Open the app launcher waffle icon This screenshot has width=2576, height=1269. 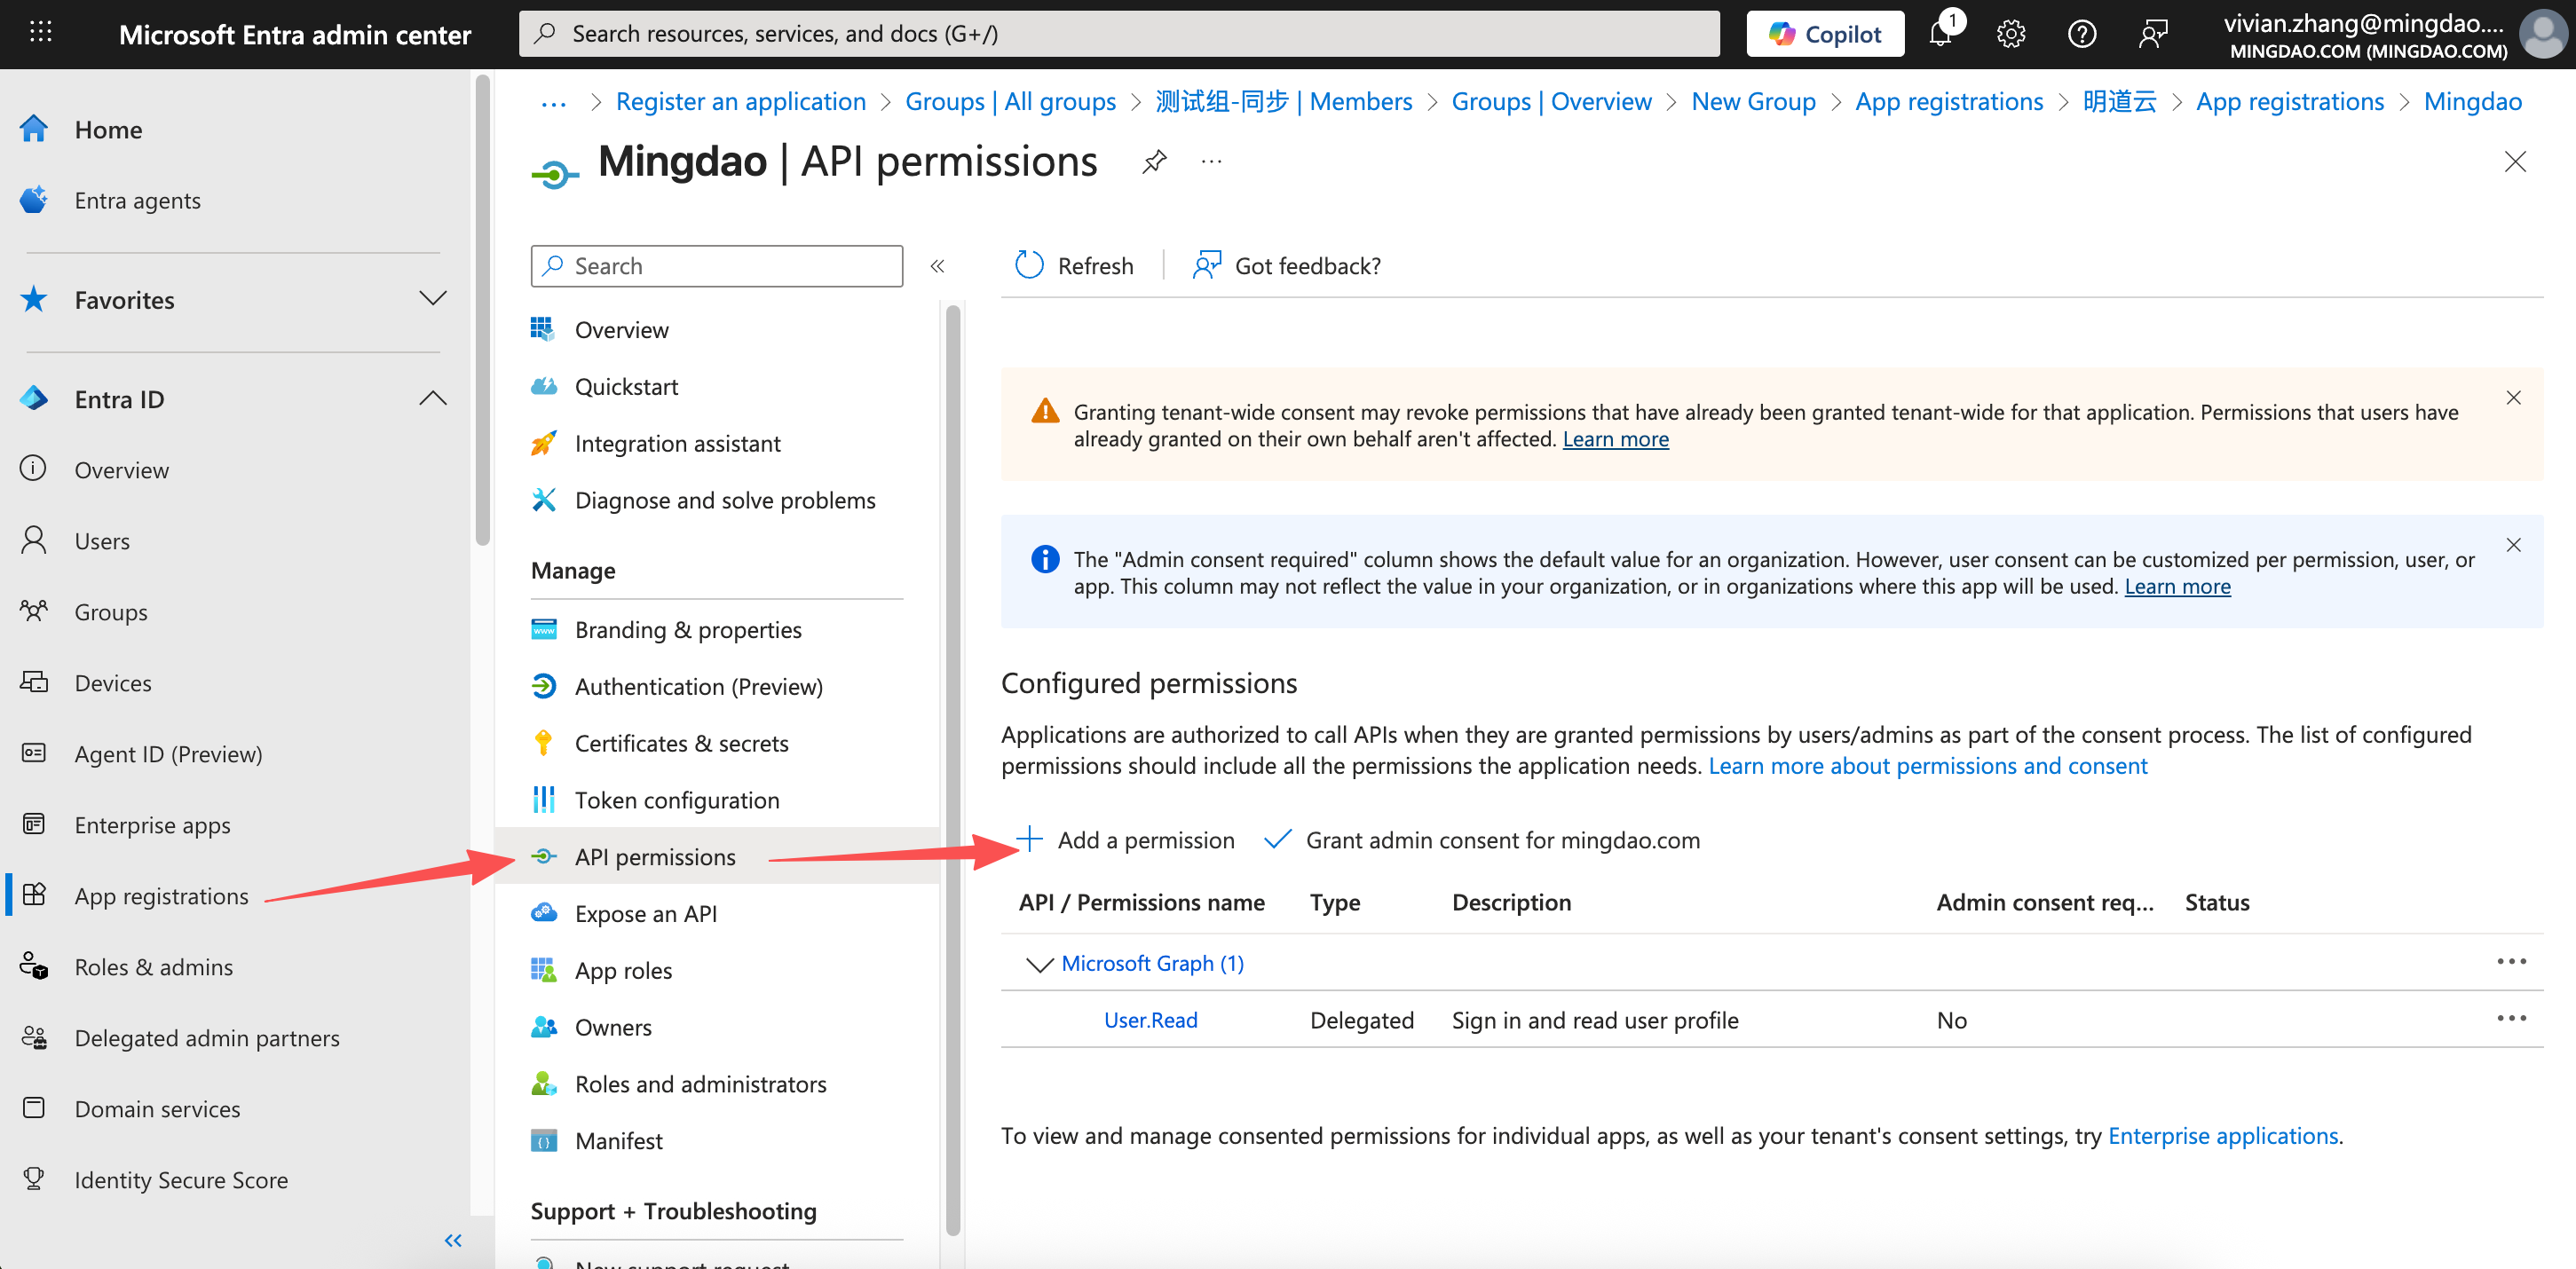(x=40, y=33)
